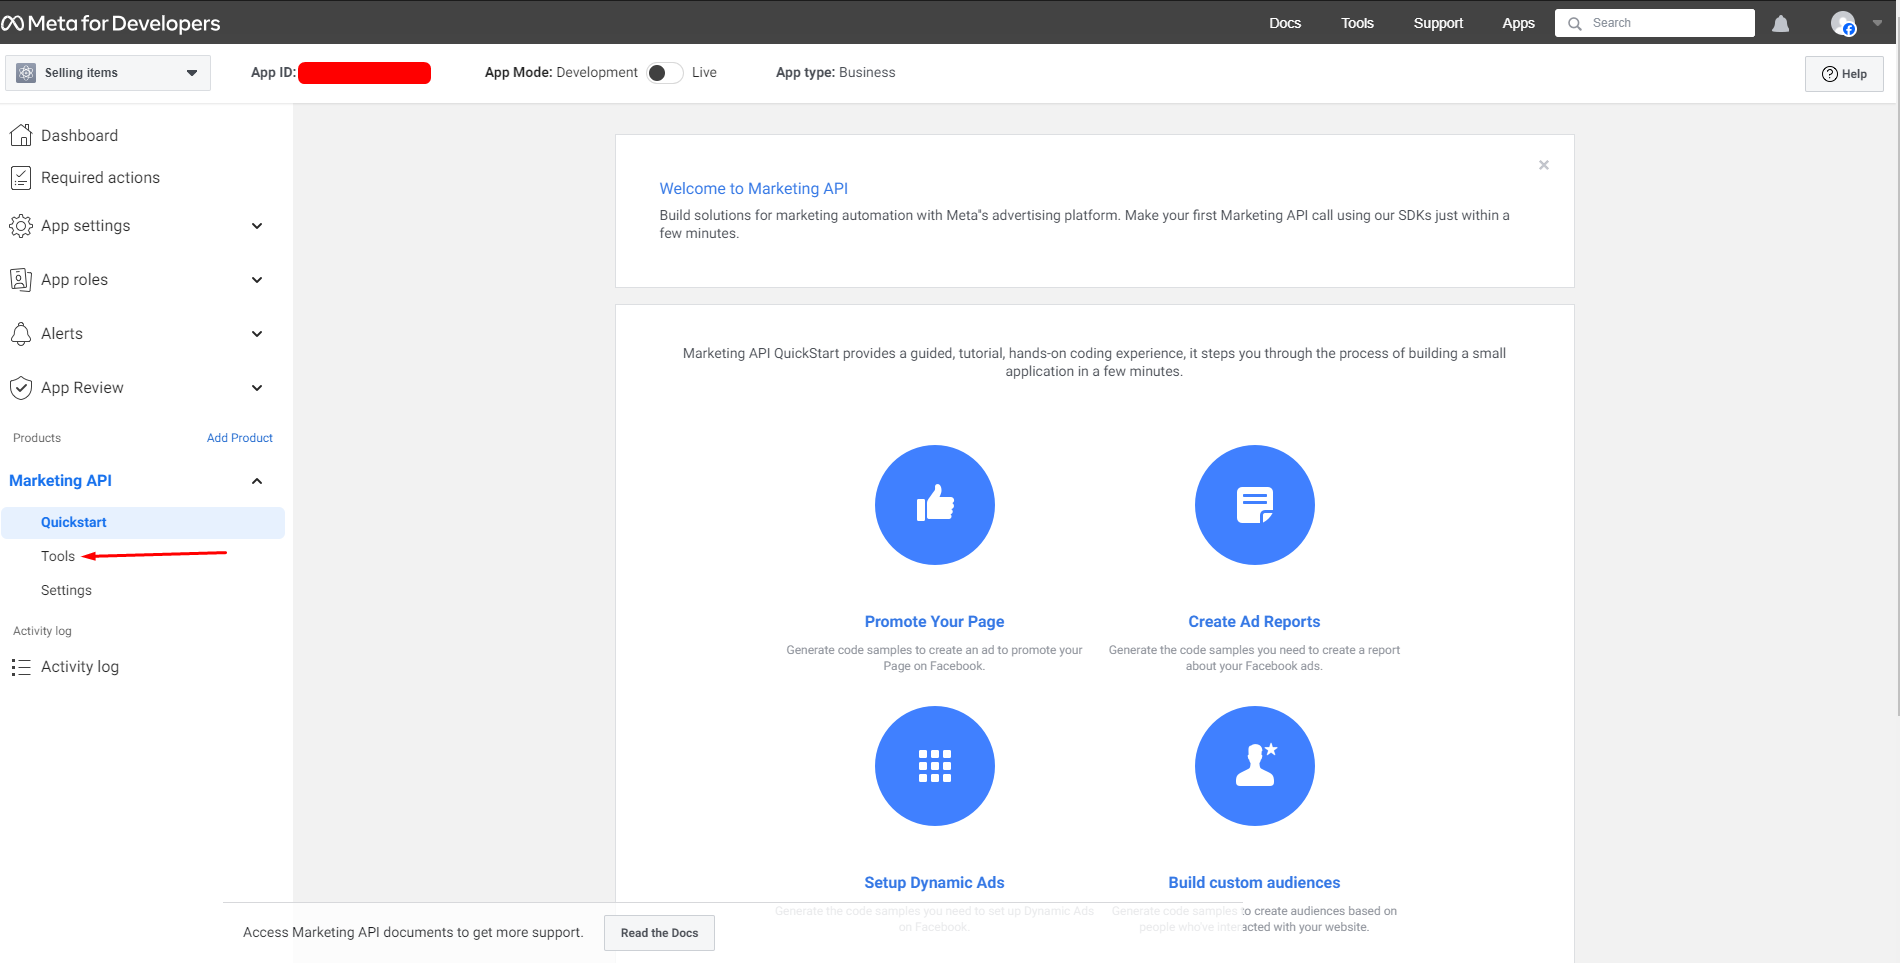Collapse the Marketing API section

pyautogui.click(x=257, y=481)
